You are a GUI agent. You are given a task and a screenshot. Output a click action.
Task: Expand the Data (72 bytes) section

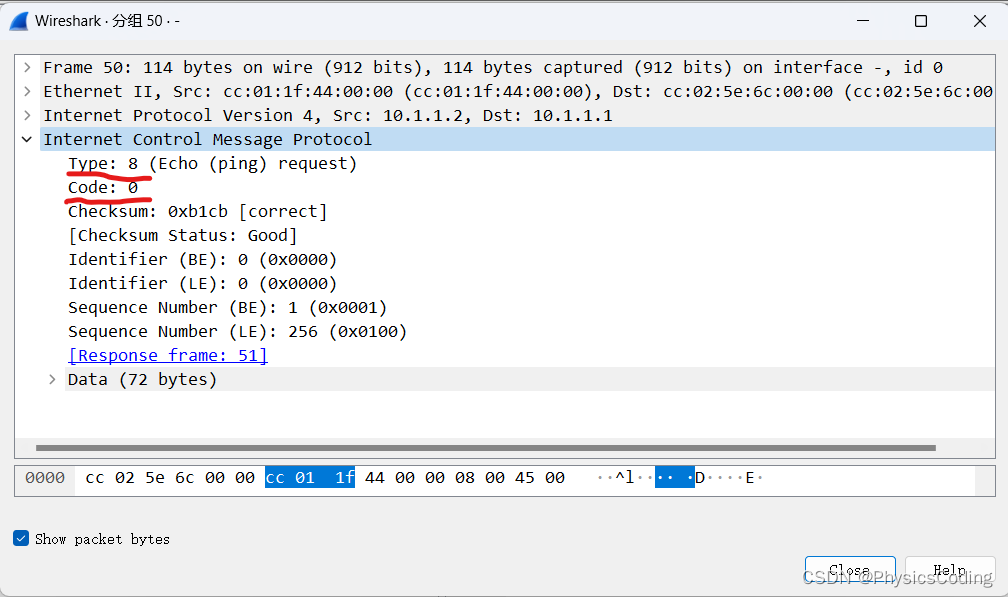(x=52, y=379)
